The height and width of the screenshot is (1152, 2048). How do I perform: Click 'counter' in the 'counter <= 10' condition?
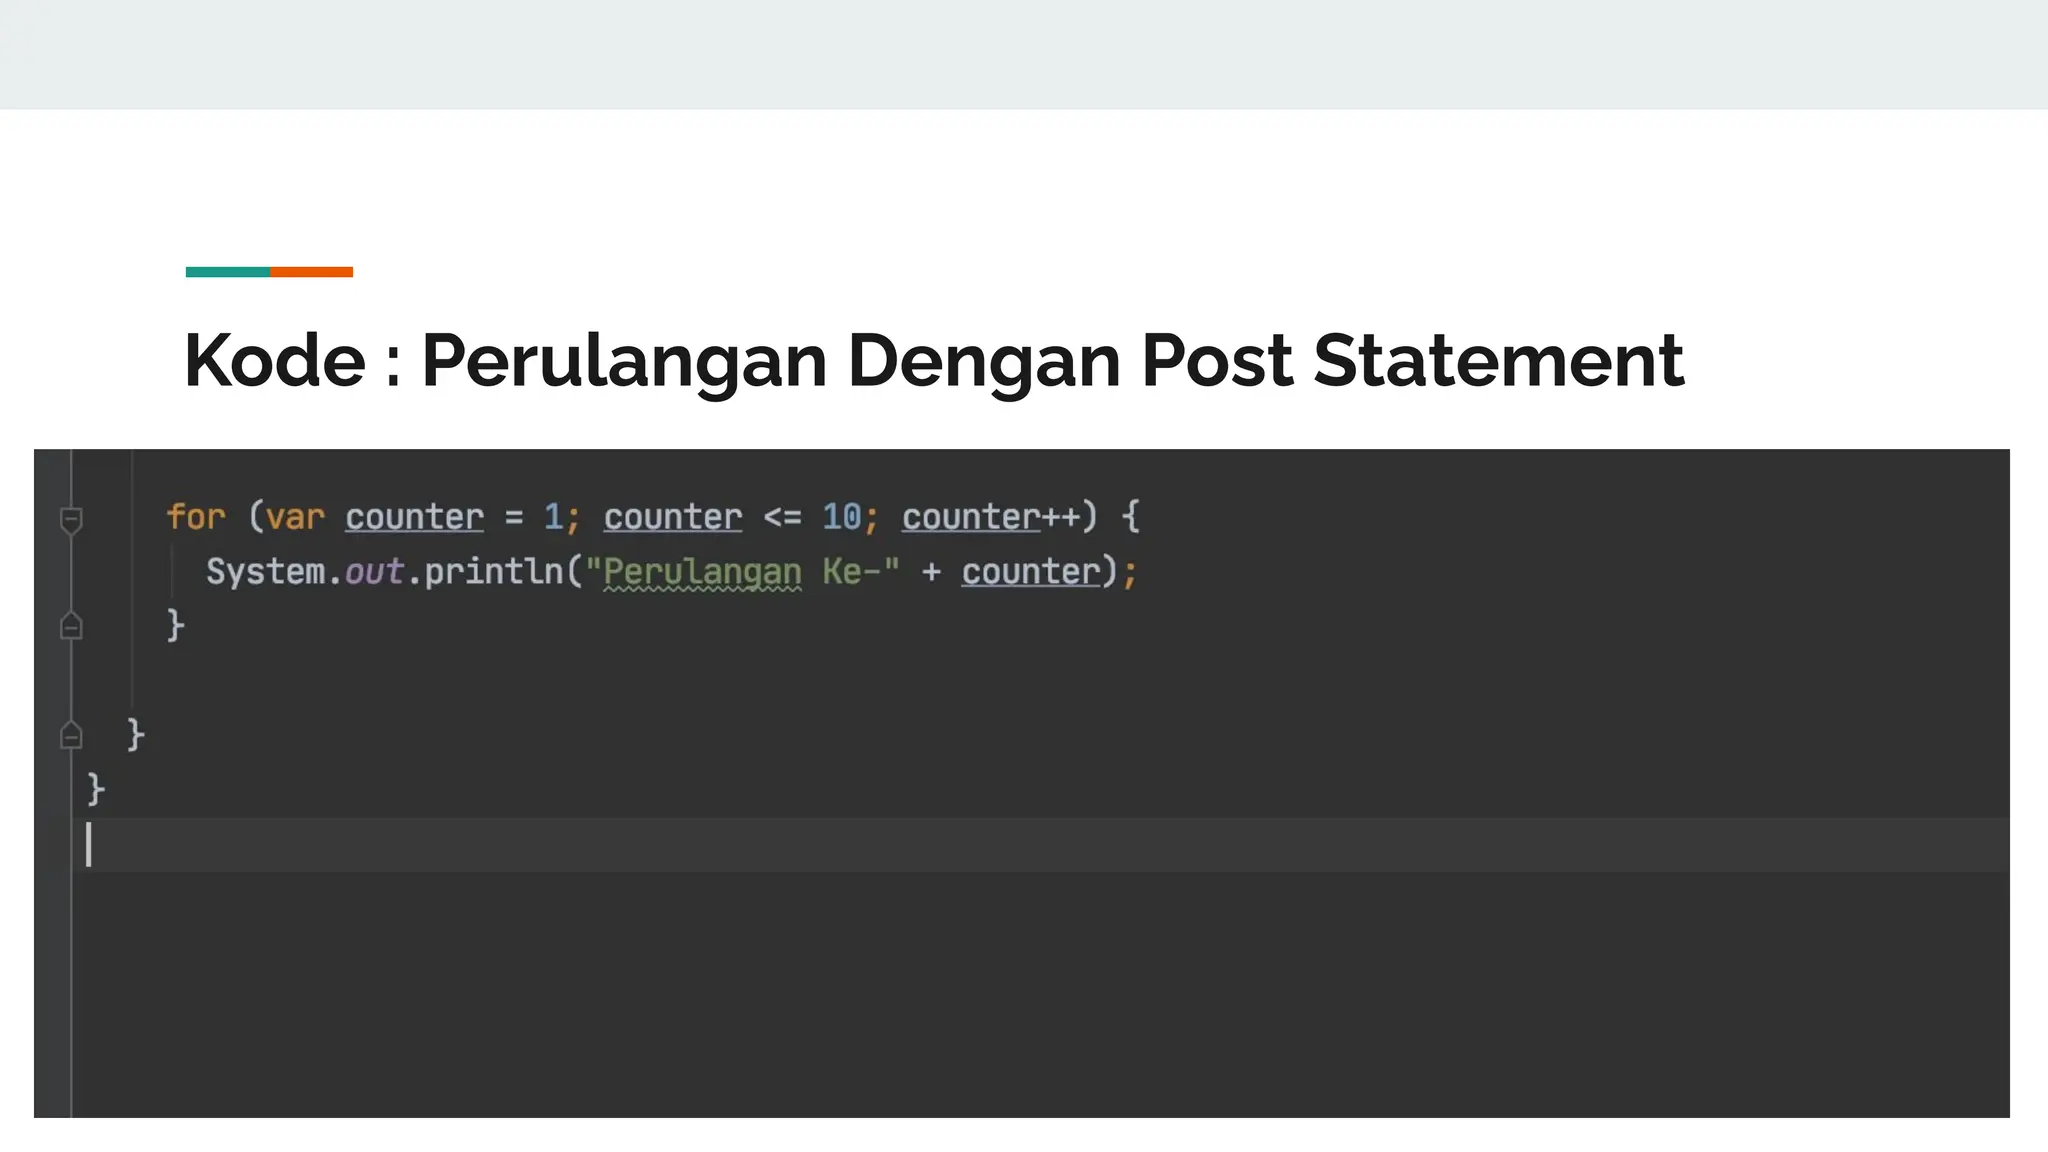[x=673, y=517]
